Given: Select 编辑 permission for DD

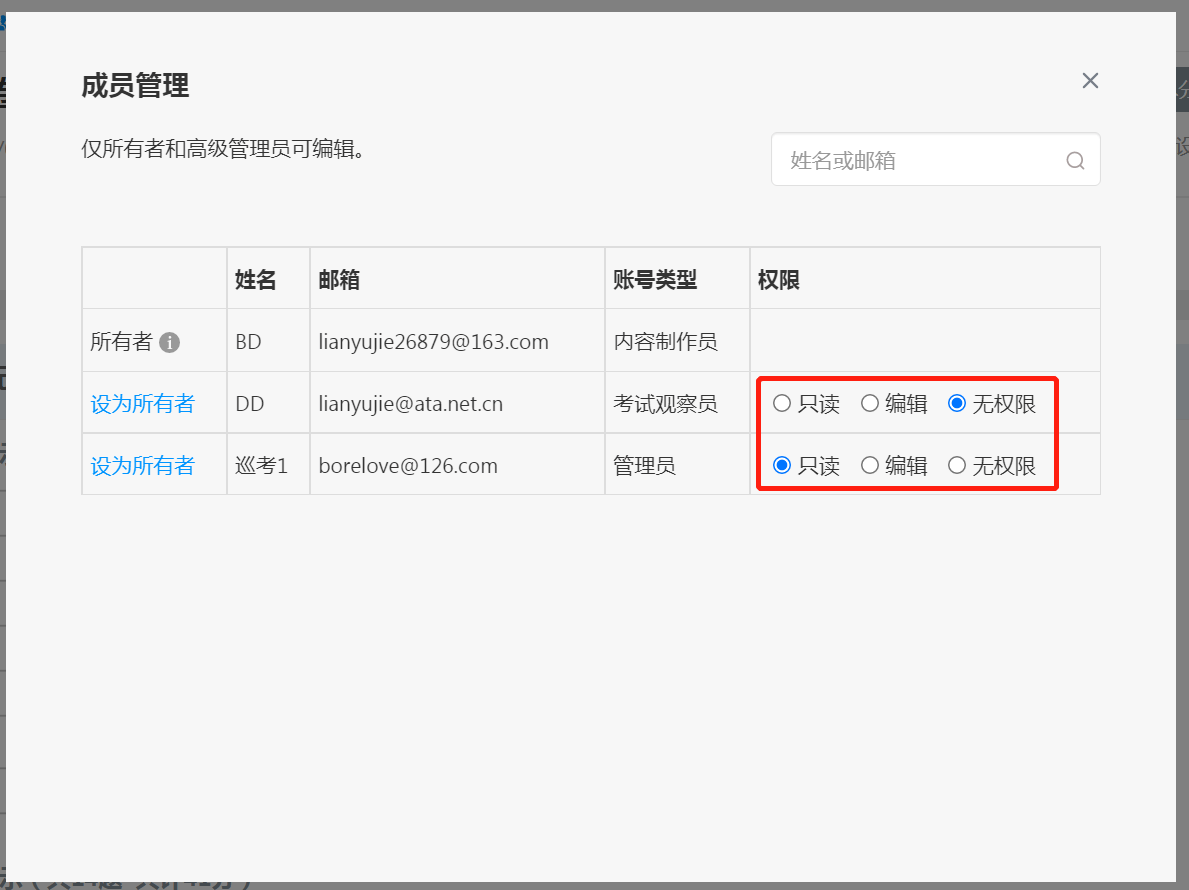Looking at the screenshot, I should point(870,403).
